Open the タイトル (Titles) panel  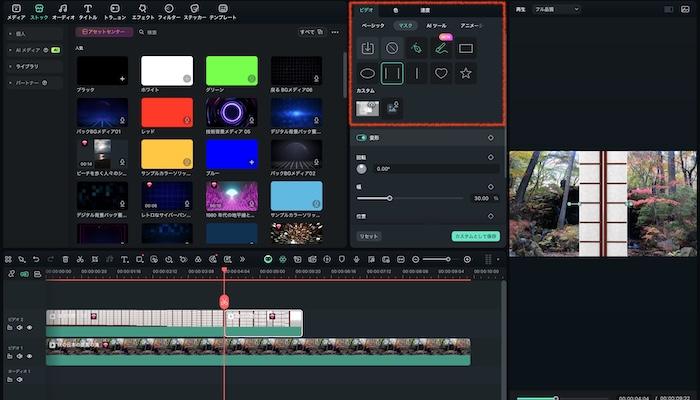(x=88, y=12)
